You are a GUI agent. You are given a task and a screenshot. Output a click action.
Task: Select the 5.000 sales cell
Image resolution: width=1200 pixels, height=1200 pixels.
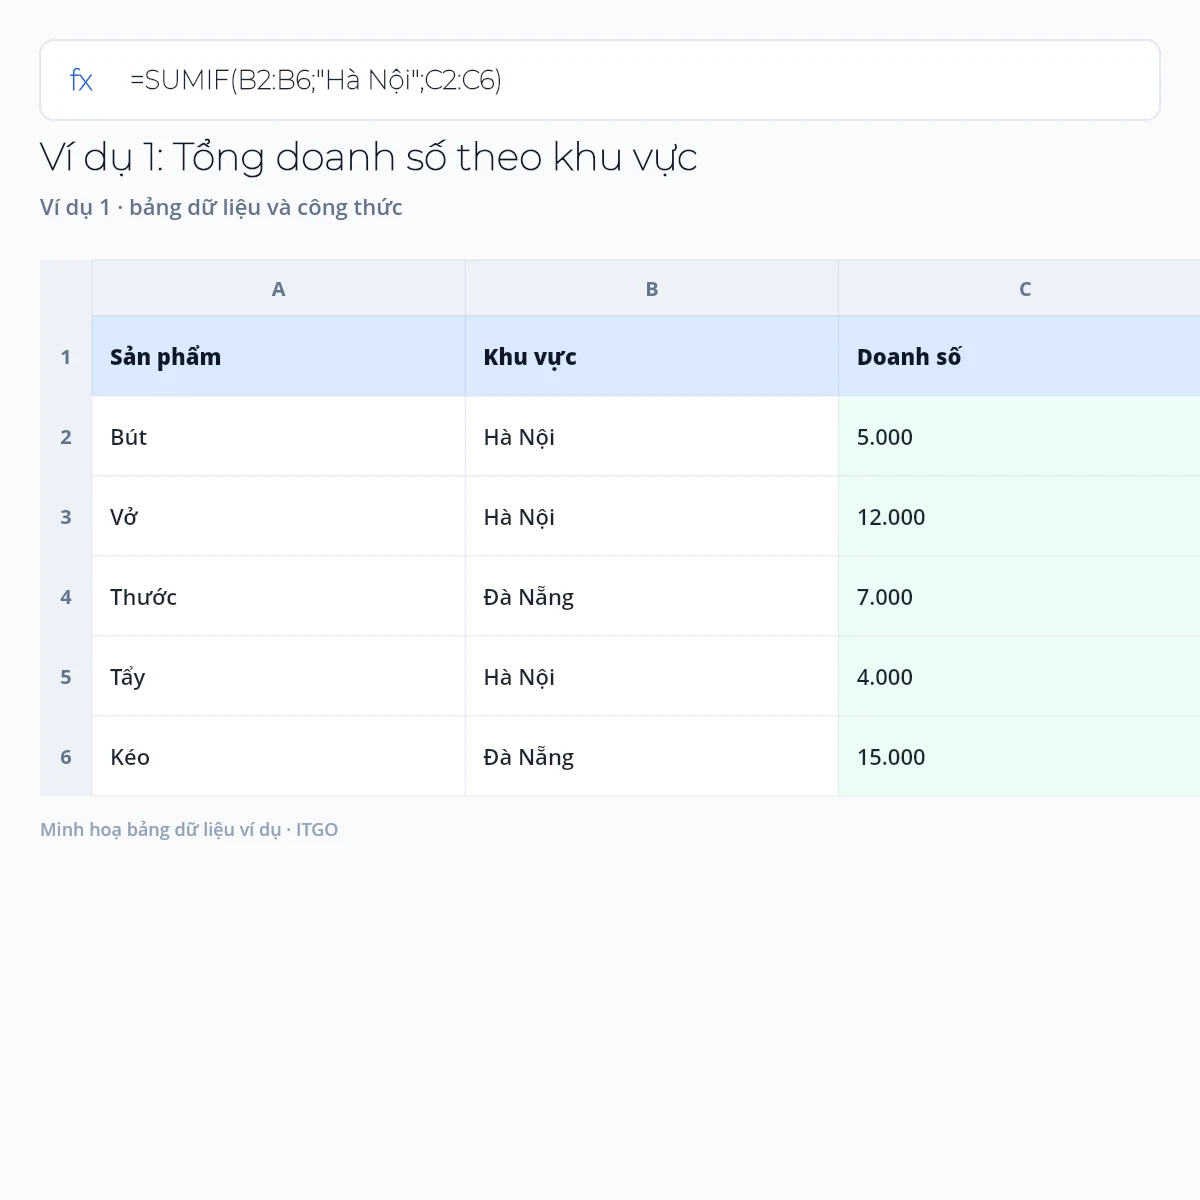point(1020,437)
